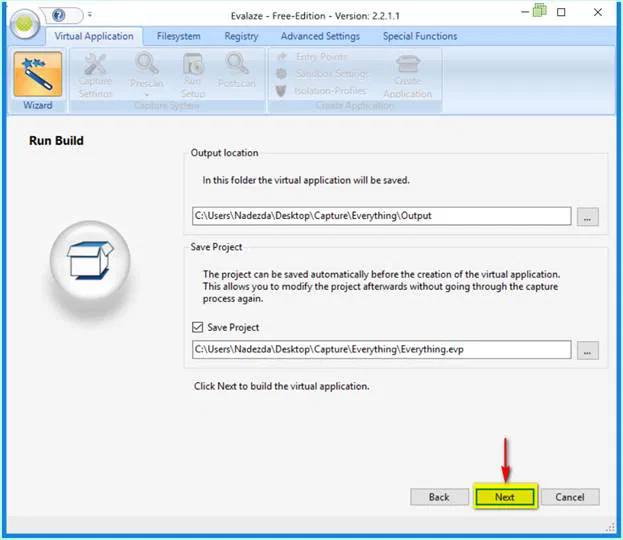The width and height of the screenshot is (623, 540).
Task: Open Entry Points in the ribbon
Action: click(x=313, y=57)
